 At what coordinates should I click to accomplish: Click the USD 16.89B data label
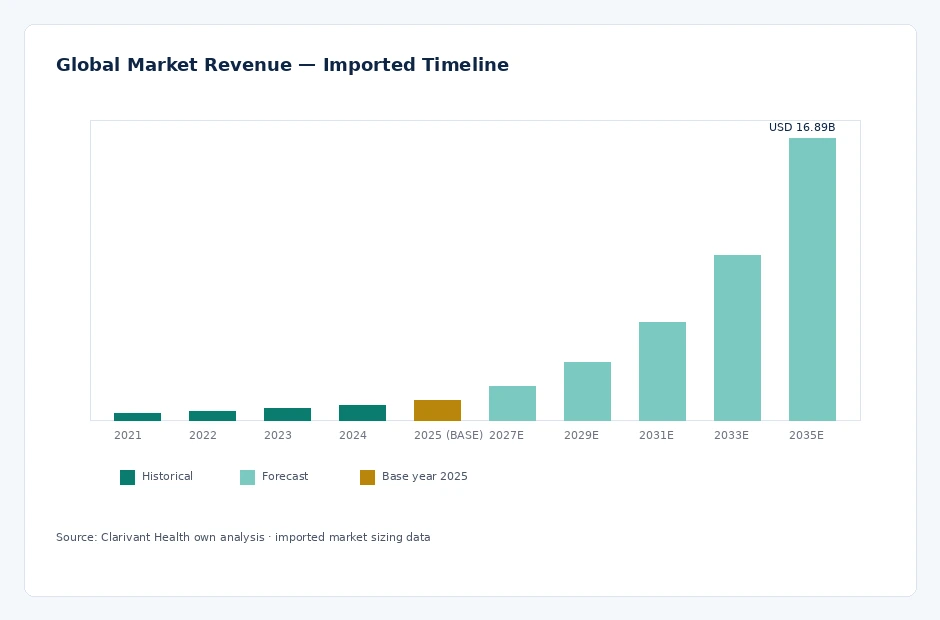802,127
